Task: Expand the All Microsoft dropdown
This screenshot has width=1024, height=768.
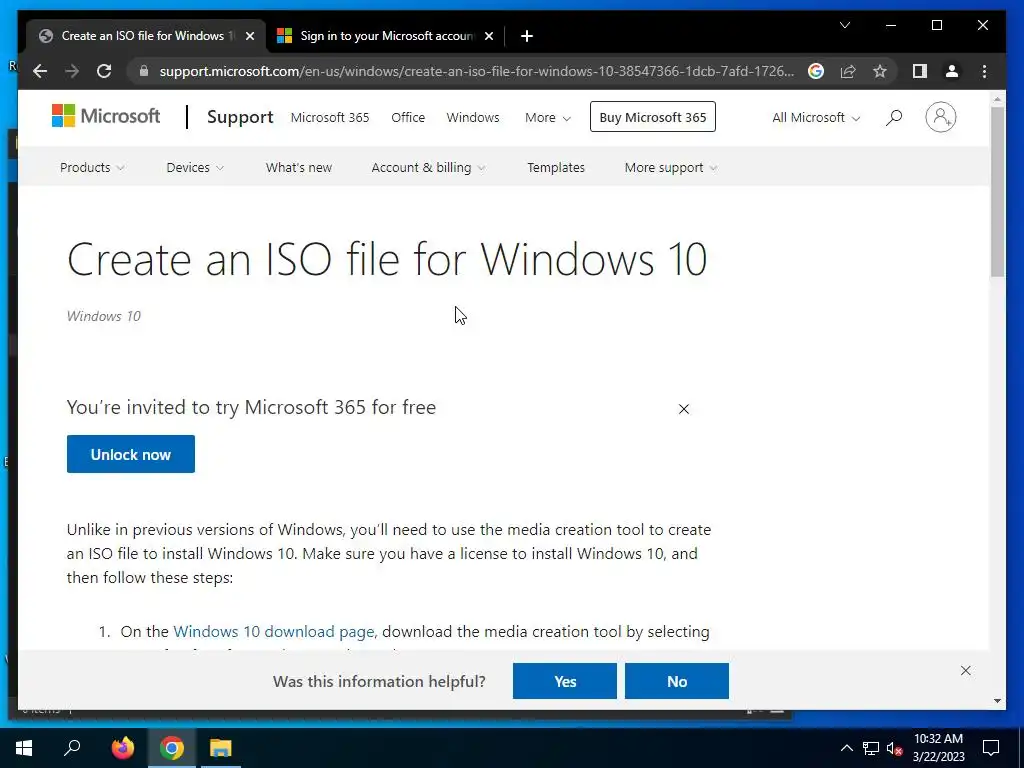Action: [816, 118]
